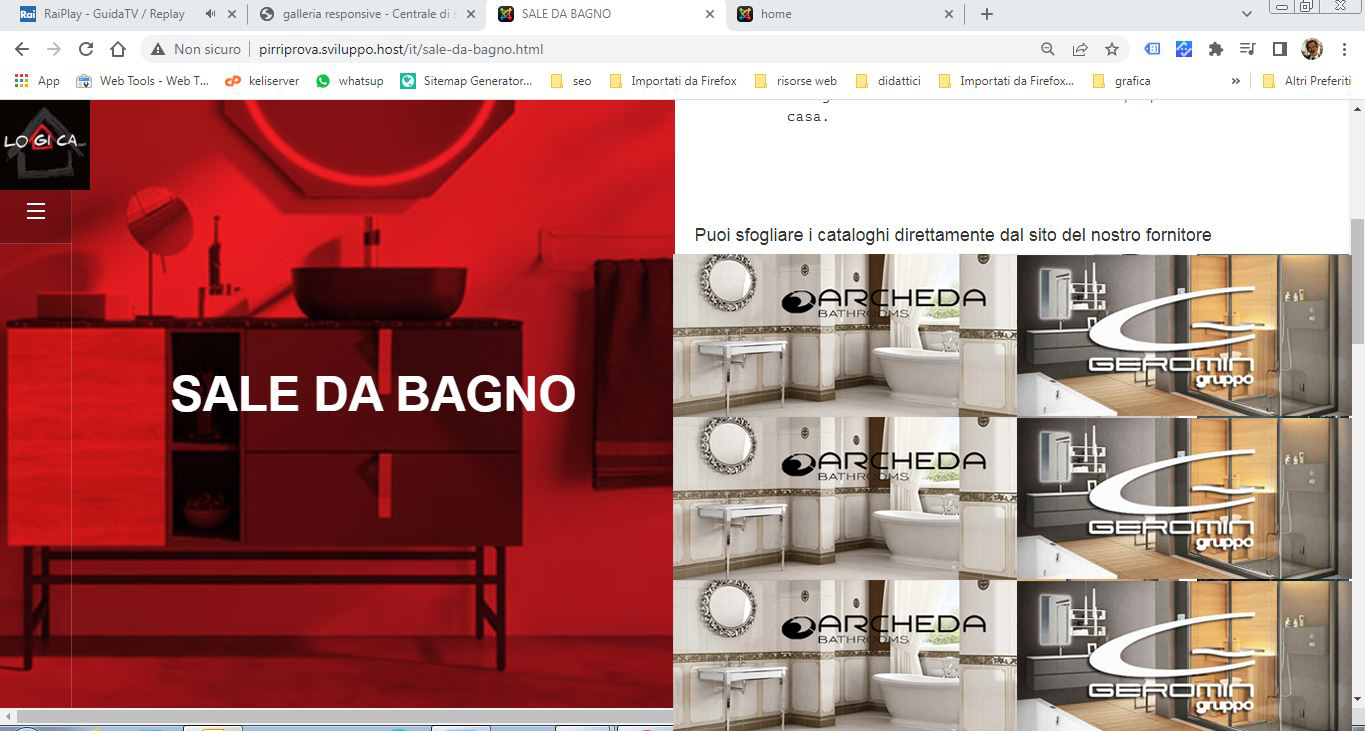
Task: Open the topmost Geromin Gruppo catalog banner
Action: pos(1184,335)
